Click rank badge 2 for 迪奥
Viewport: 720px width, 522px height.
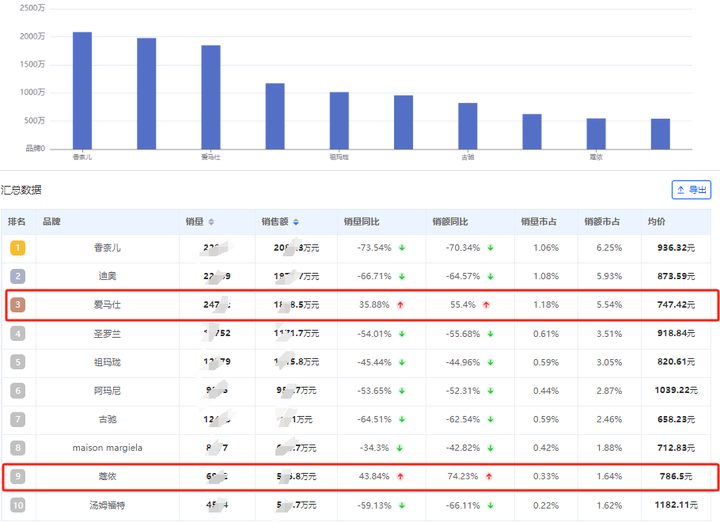click(18, 276)
